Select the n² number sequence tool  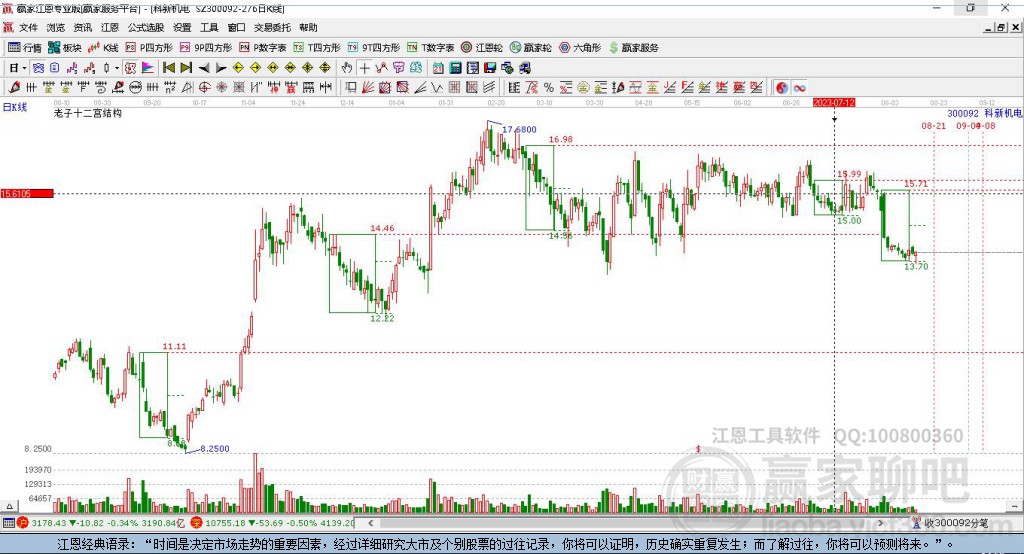point(170,88)
